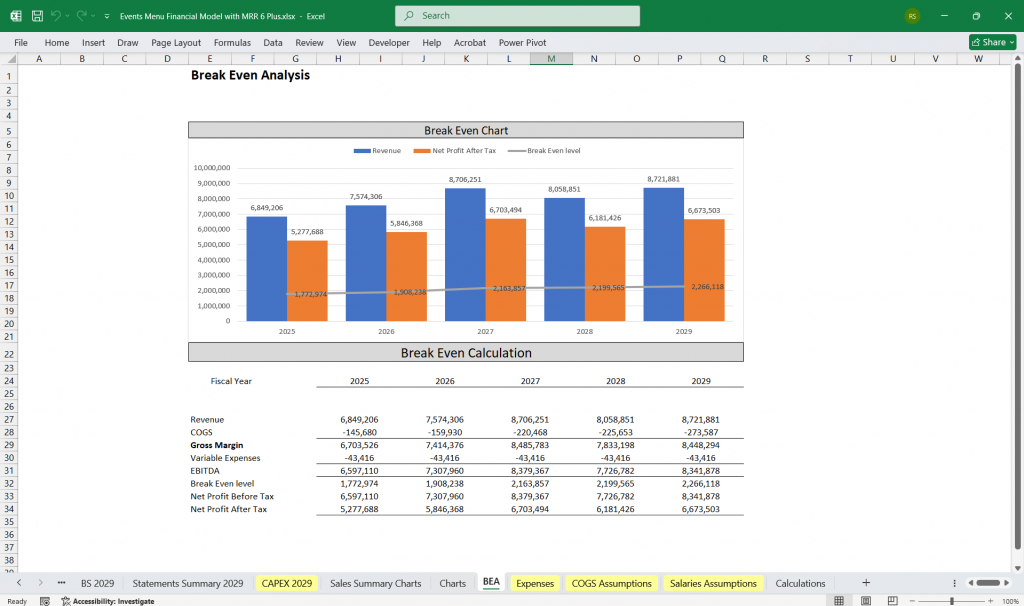Click the Undo icon
This screenshot has width=1024, height=606.
click(57, 16)
